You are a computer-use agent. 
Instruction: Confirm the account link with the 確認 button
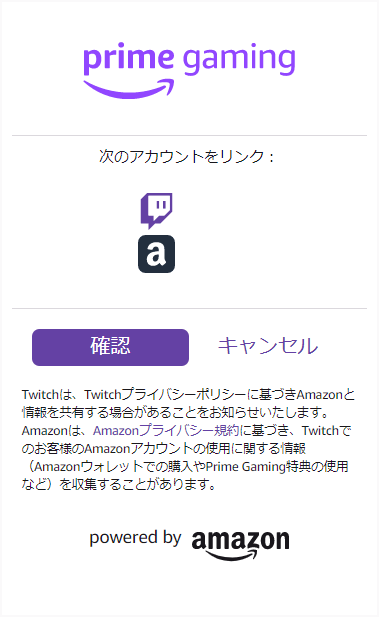click(x=111, y=347)
